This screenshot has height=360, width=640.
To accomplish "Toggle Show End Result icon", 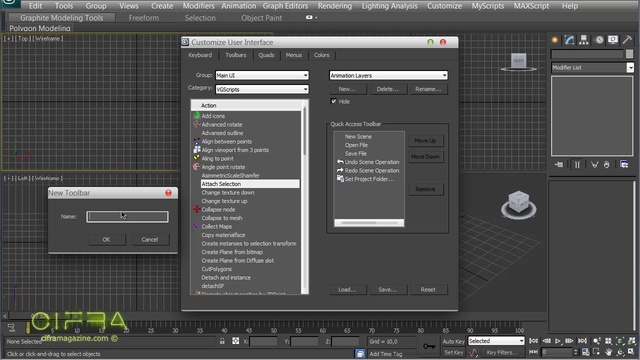I will click(x=577, y=164).
